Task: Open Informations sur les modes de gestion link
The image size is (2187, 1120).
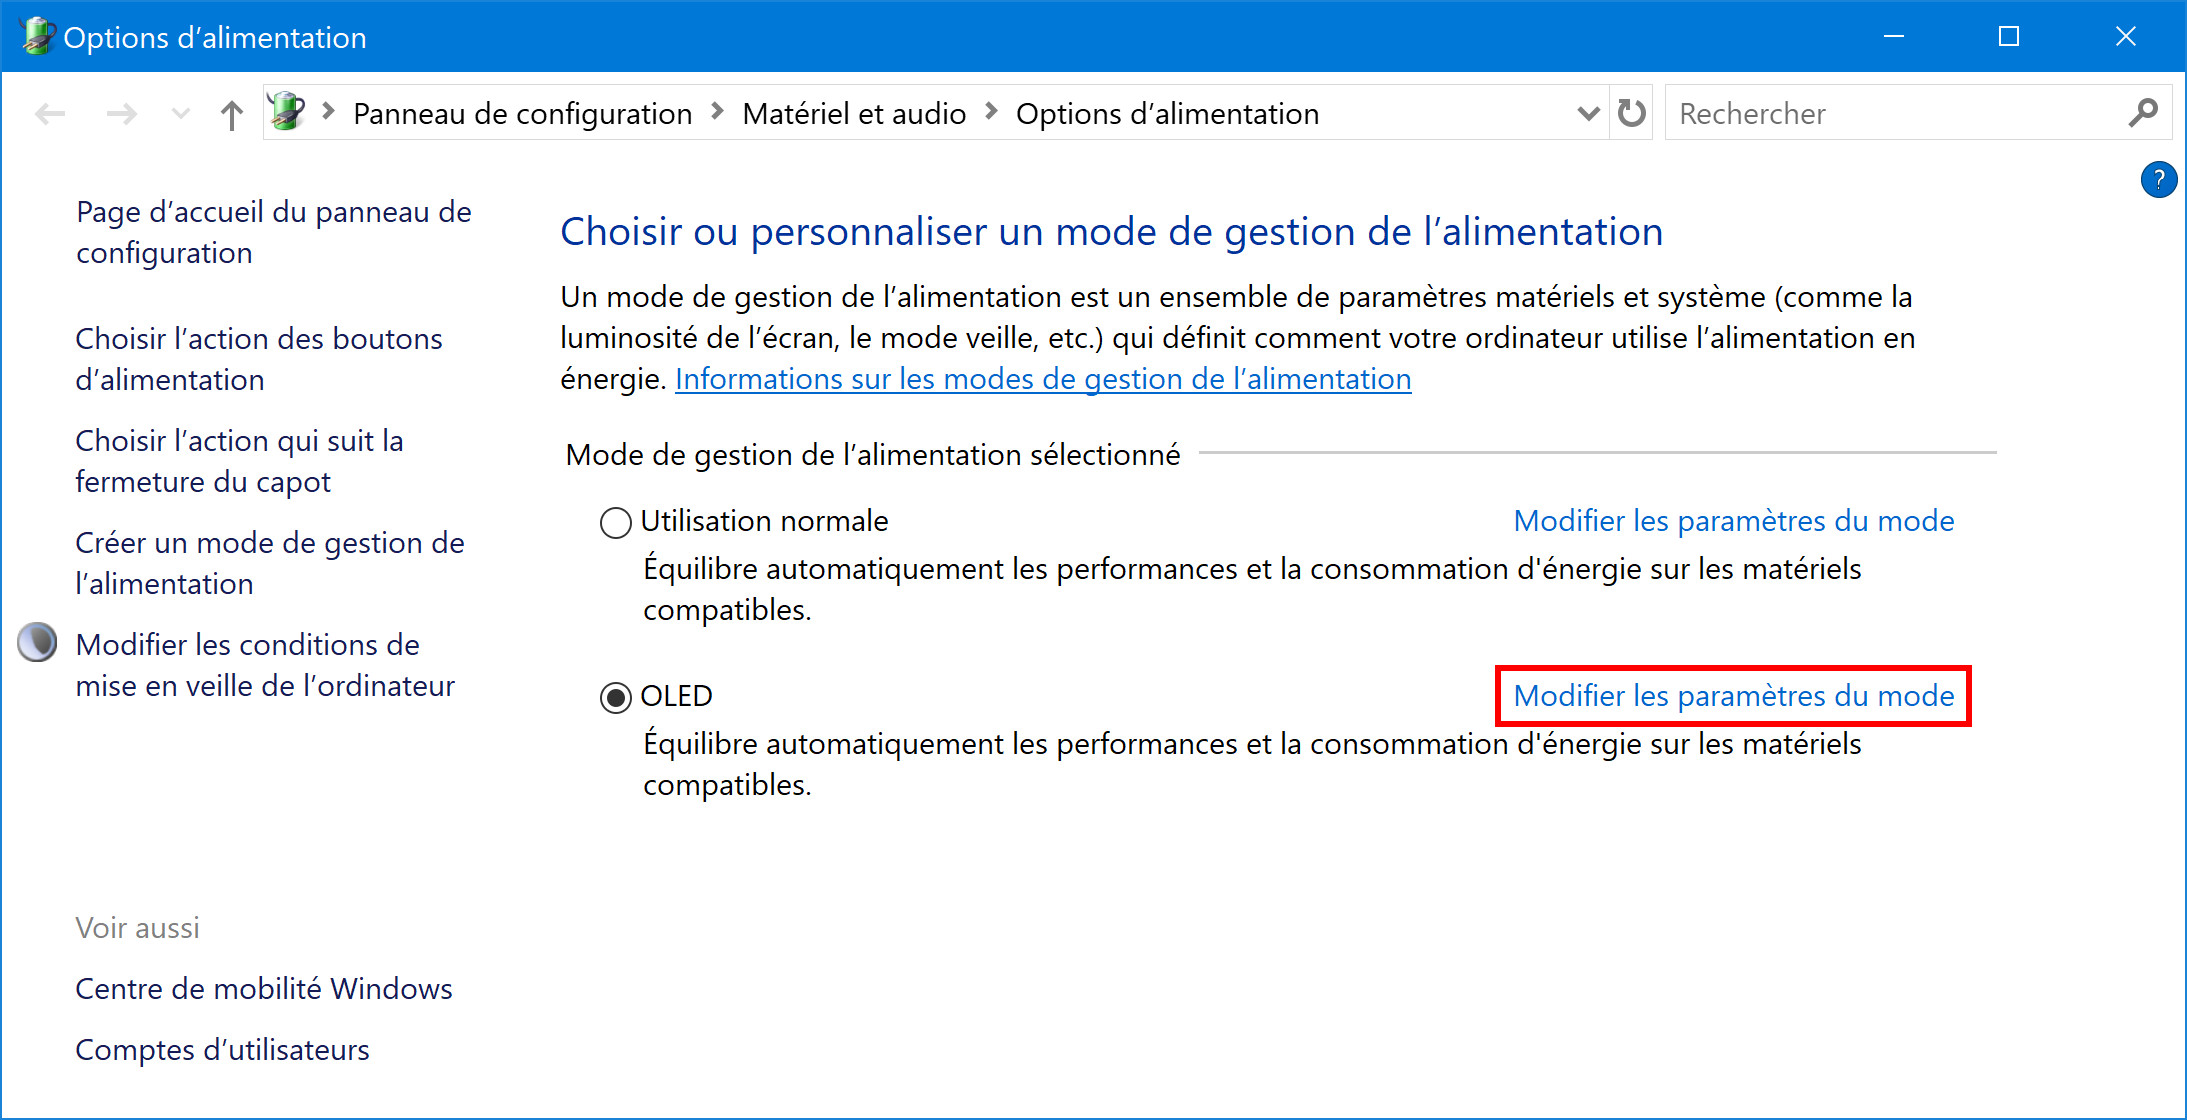Action: click(1043, 379)
